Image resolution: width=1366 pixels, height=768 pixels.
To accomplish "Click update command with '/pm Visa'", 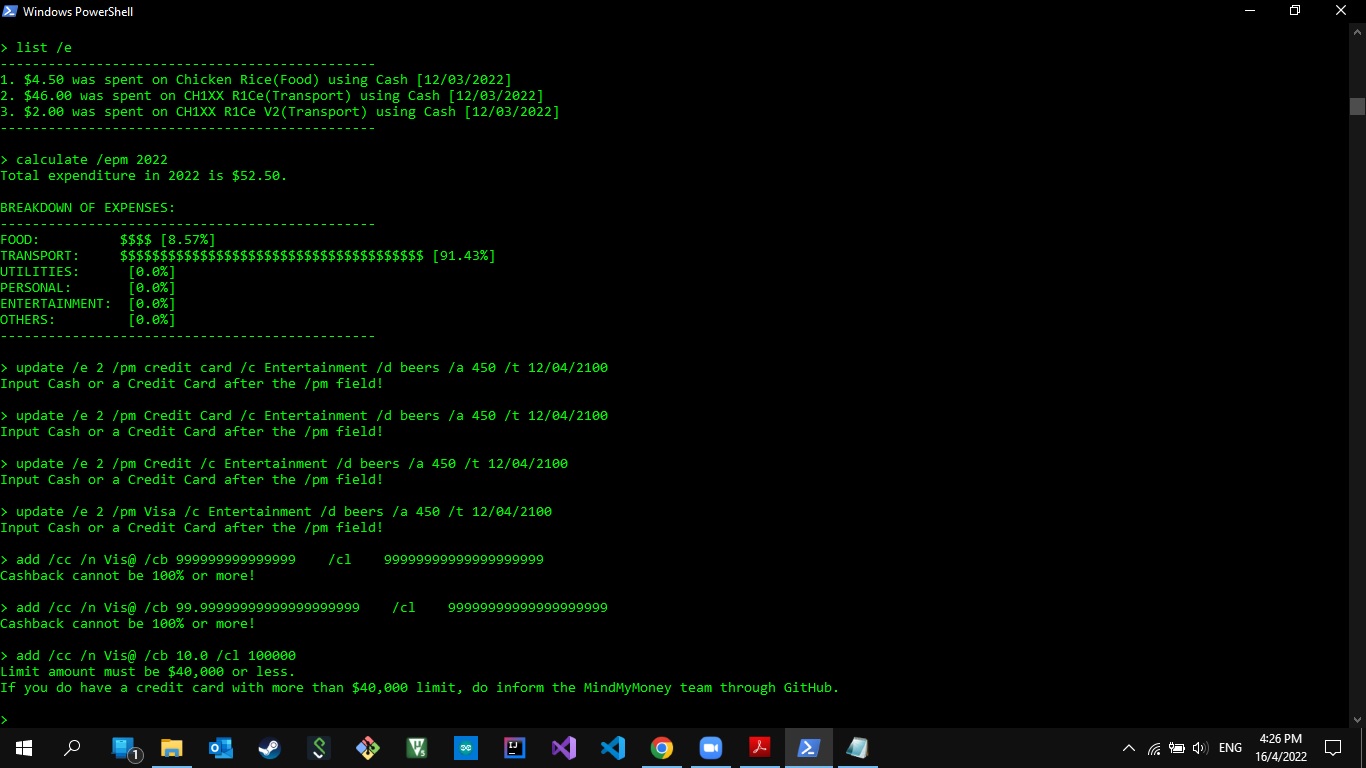I will coord(276,511).
